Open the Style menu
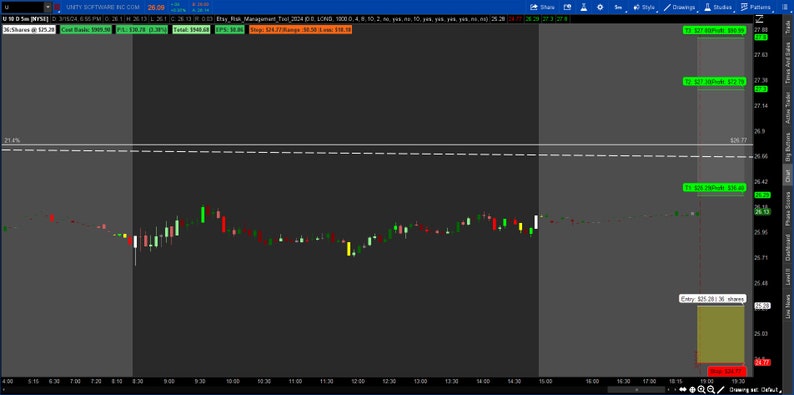Image resolution: width=794 pixels, height=395 pixels. point(644,7)
